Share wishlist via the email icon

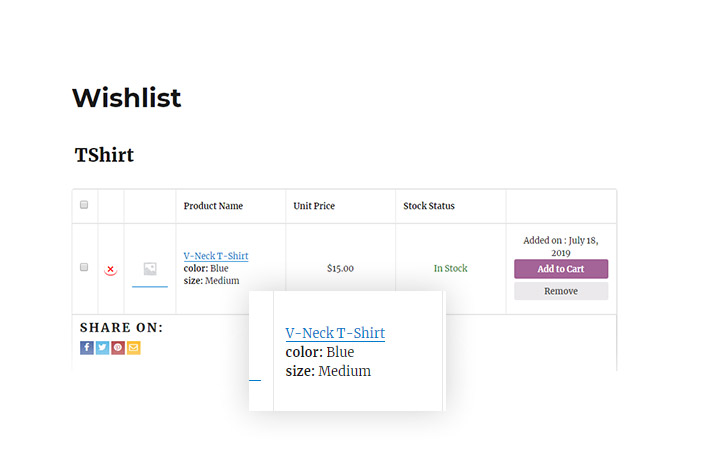pyautogui.click(x=134, y=347)
